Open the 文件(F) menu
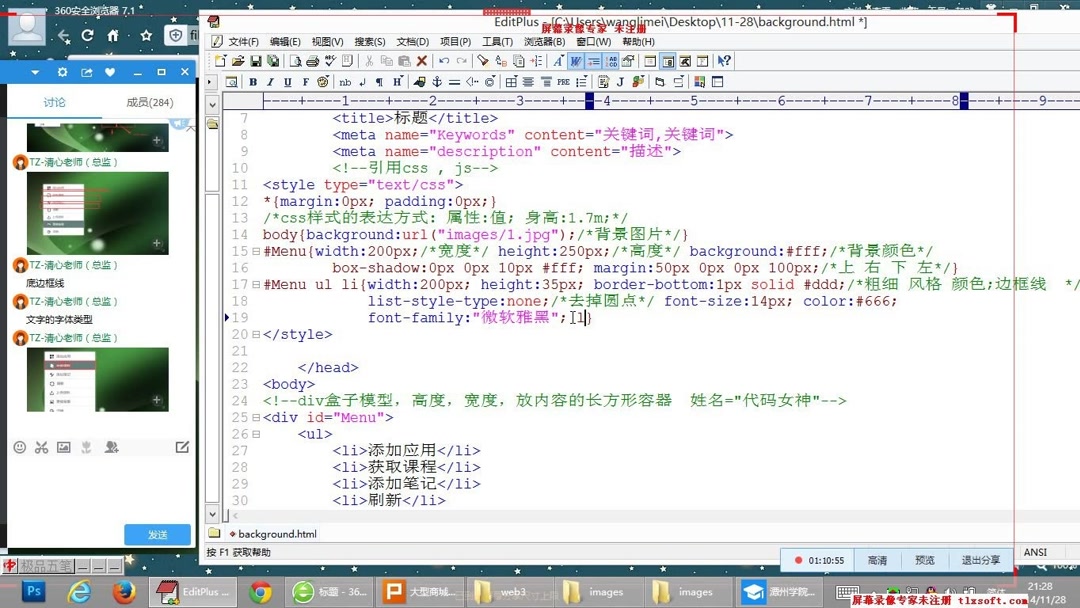Viewport: 1080px width, 608px height. 243,42
